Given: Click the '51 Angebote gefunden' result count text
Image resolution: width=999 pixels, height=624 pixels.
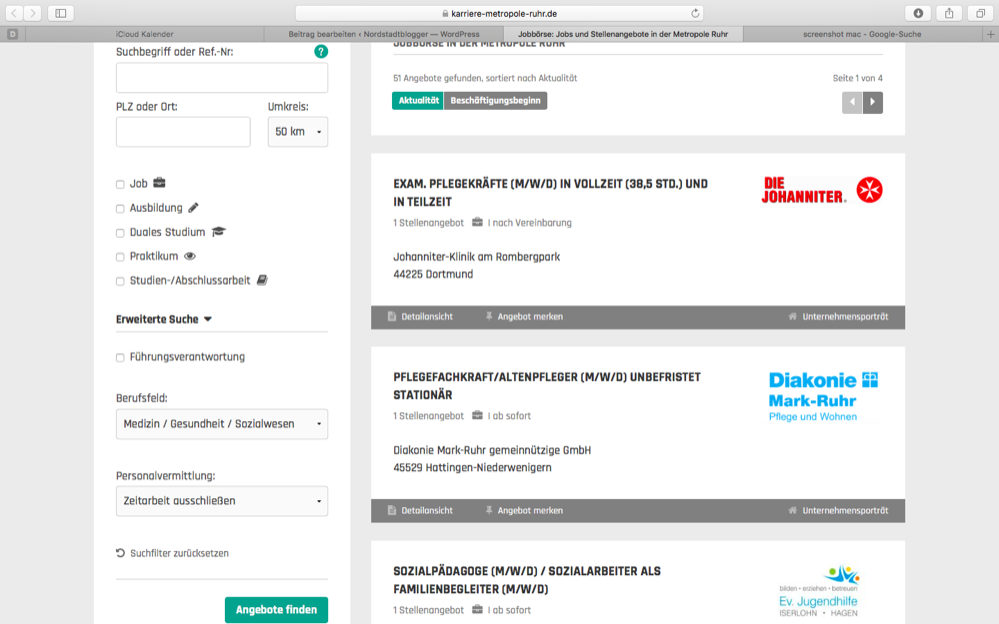Looking at the screenshot, I should click(x=485, y=78).
